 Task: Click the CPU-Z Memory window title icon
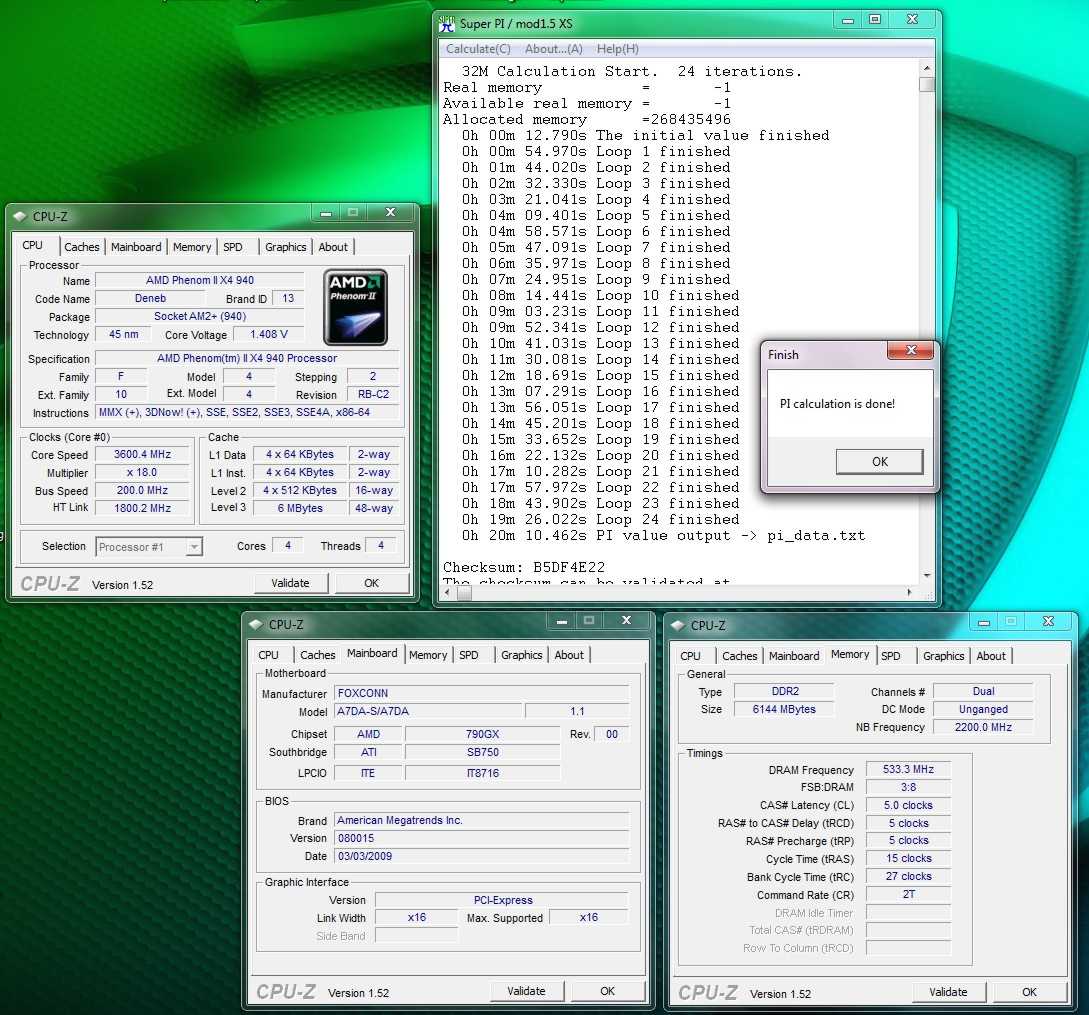tap(677, 625)
